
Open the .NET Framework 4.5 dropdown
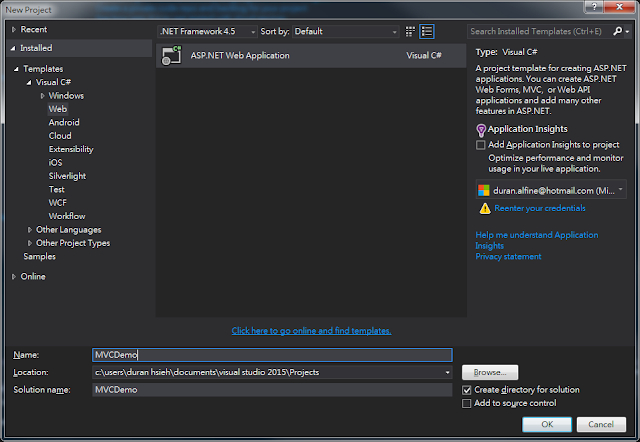tap(207, 31)
